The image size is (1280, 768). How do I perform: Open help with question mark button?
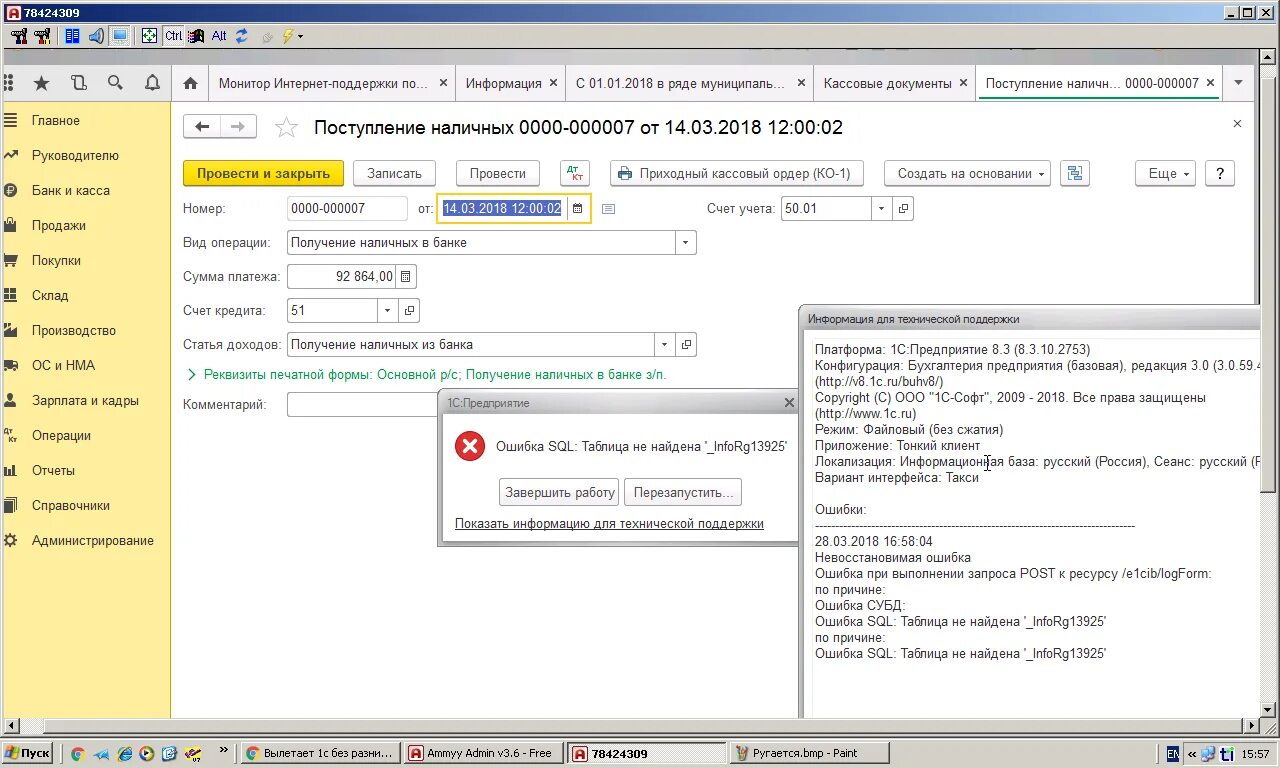(x=1220, y=173)
